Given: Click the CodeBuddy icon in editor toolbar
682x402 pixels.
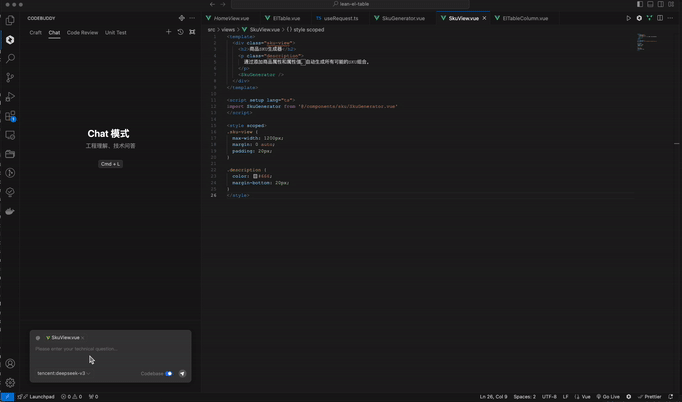Looking at the screenshot, I should click(x=639, y=18).
